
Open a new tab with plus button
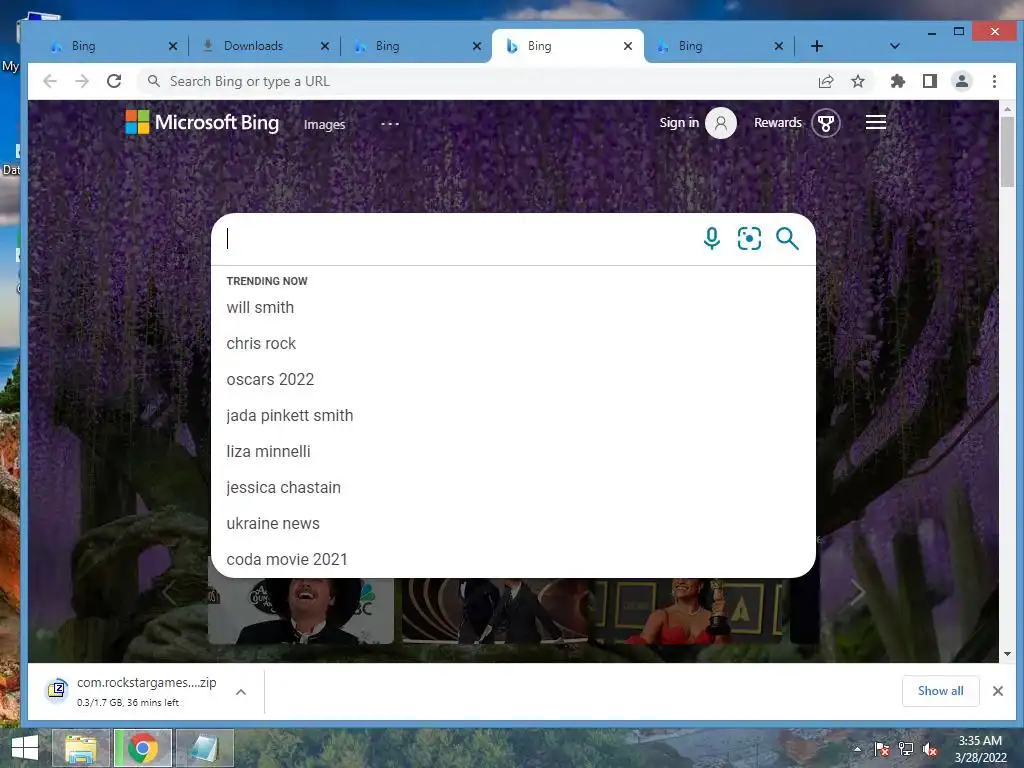[816, 46]
